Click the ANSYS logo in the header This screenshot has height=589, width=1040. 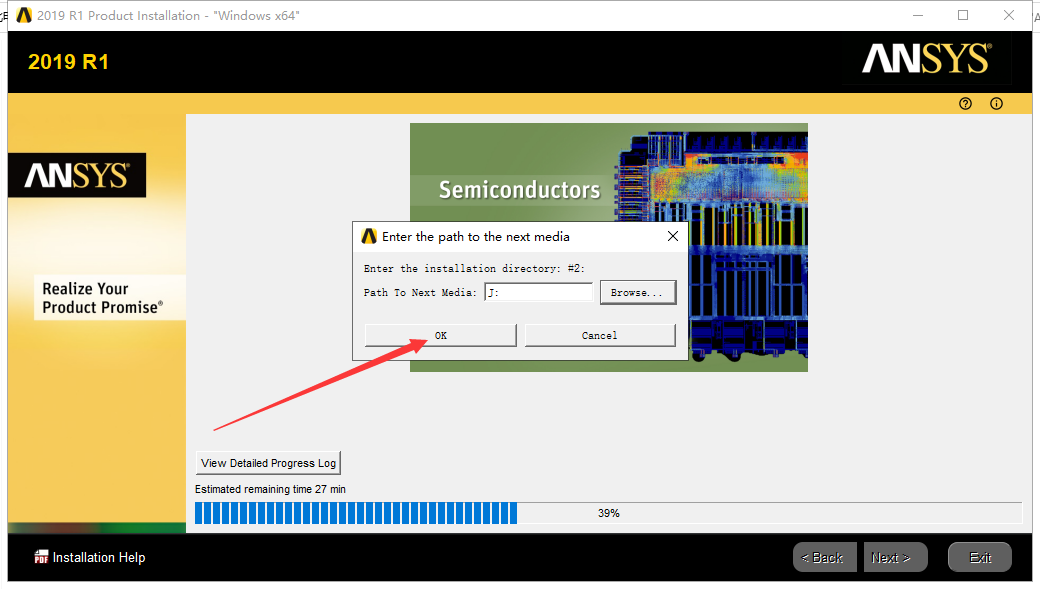pyautogui.click(x=927, y=59)
